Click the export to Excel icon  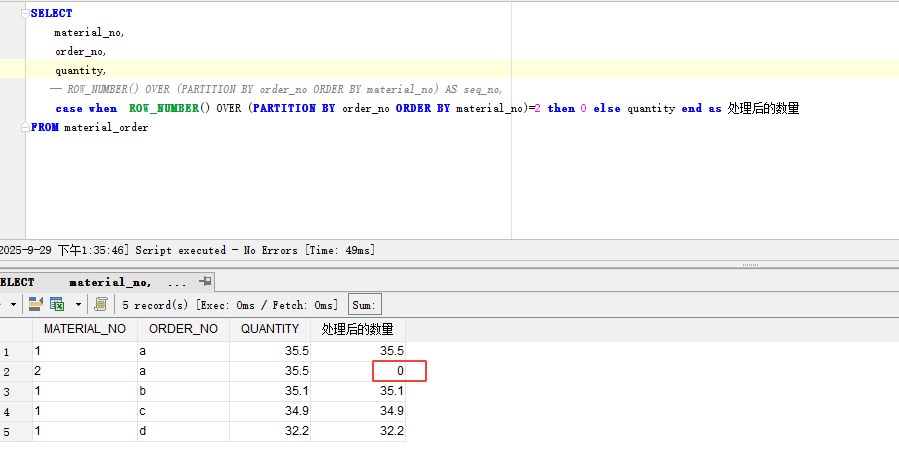pyautogui.click(x=57, y=304)
